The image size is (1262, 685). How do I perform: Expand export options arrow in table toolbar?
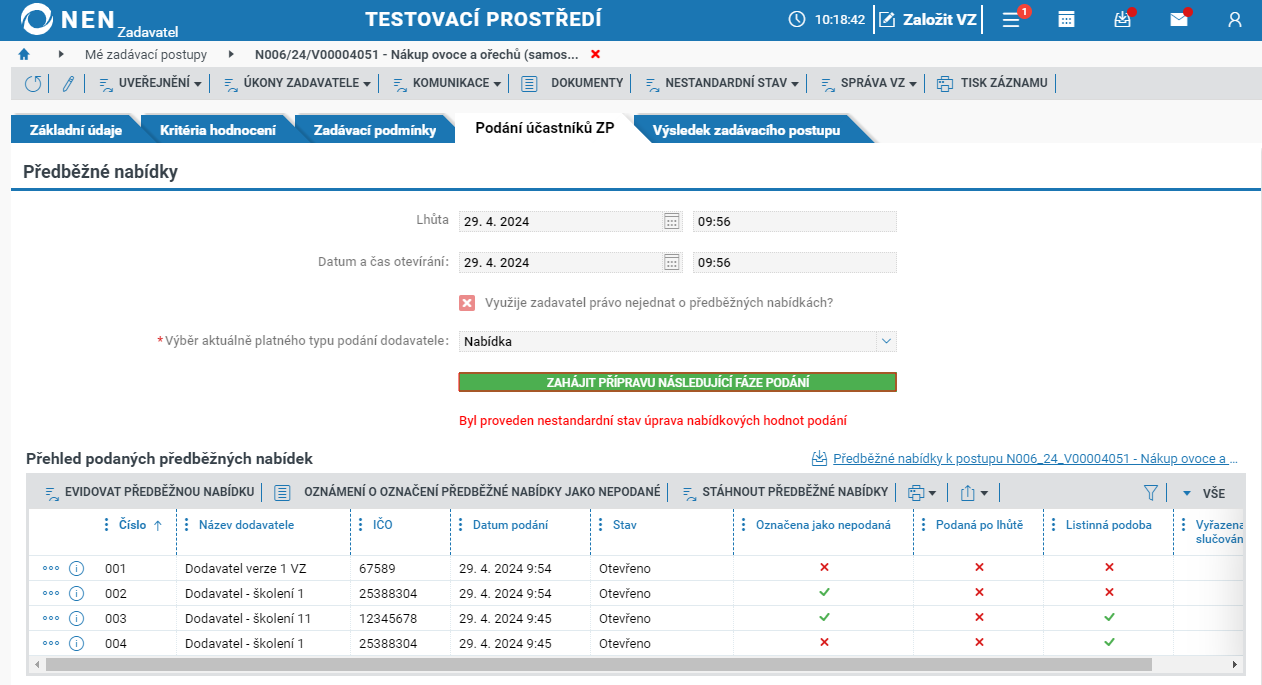[984, 493]
